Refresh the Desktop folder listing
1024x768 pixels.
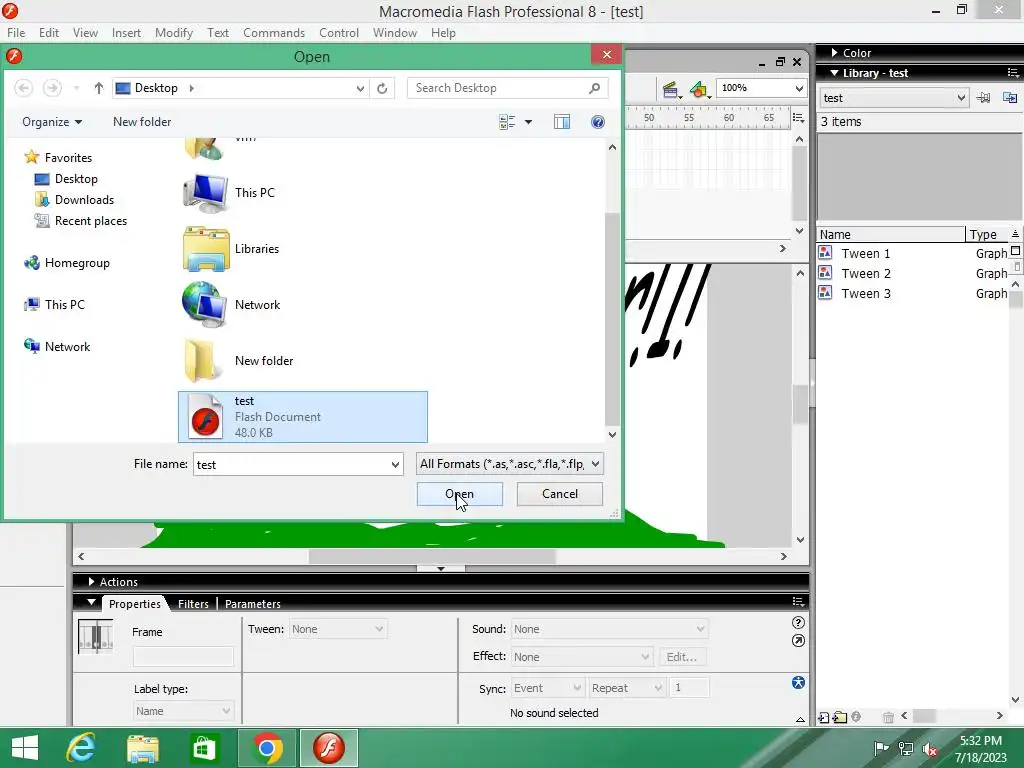point(382,88)
